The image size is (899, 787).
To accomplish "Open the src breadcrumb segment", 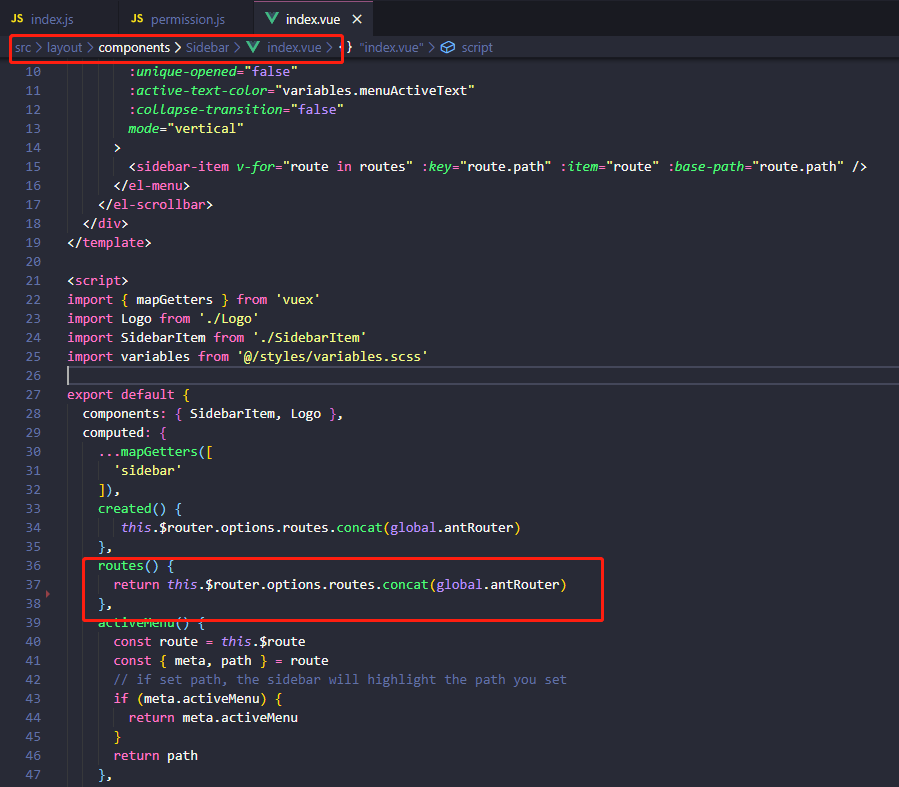I will 23,48.
